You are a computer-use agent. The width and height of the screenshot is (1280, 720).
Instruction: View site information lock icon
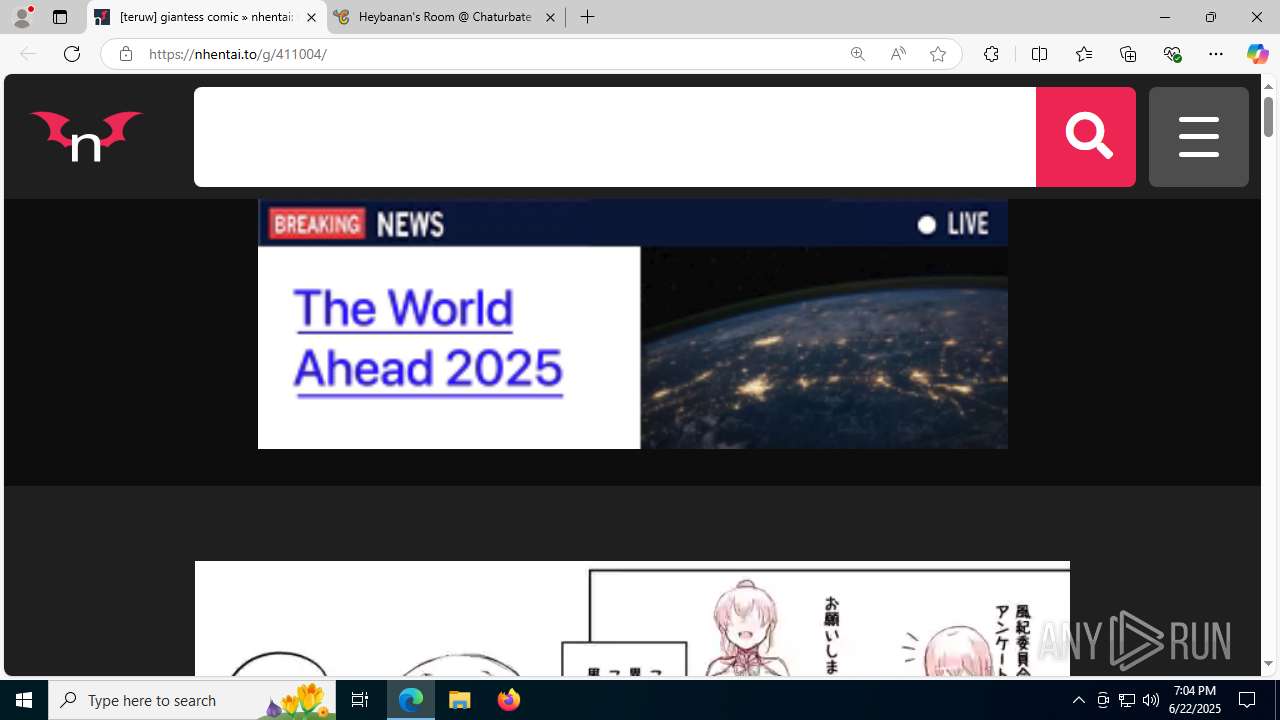tap(125, 54)
